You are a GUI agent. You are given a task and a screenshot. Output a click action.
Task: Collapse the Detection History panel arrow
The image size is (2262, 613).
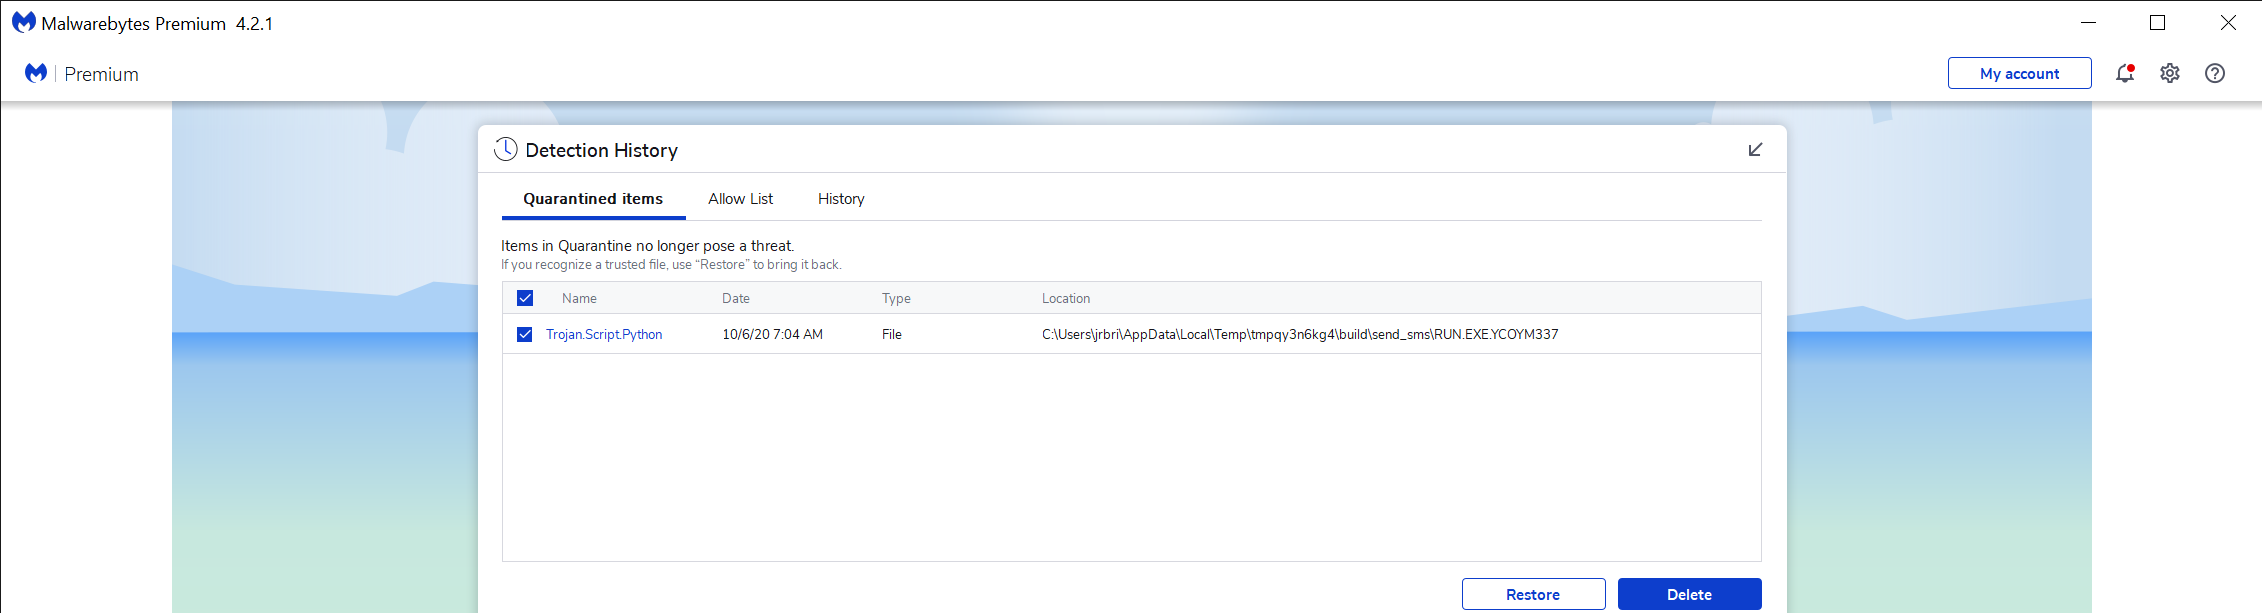coord(1755,150)
